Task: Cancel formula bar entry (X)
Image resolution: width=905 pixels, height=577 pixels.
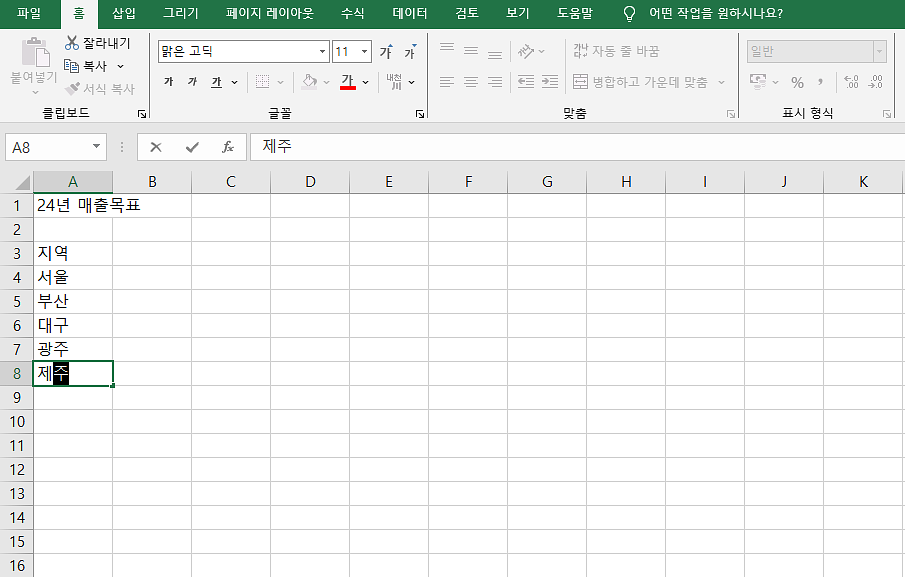Action: [x=156, y=147]
